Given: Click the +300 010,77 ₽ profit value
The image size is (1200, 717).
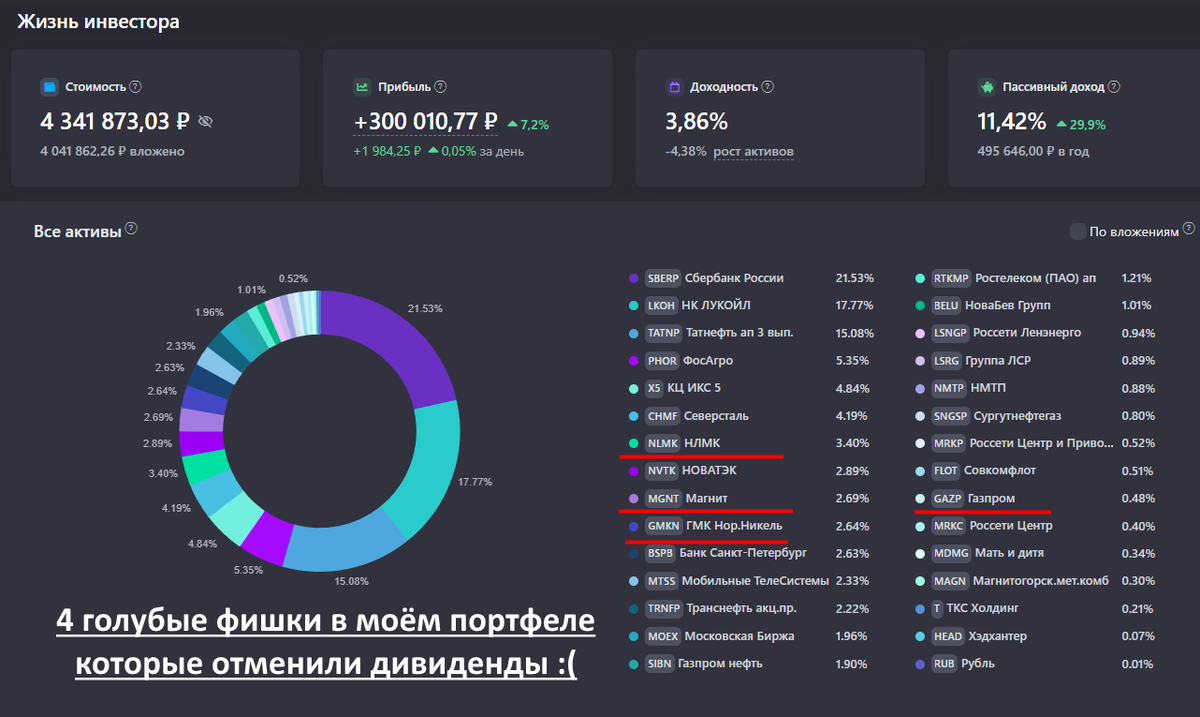Looking at the screenshot, I should [426, 122].
